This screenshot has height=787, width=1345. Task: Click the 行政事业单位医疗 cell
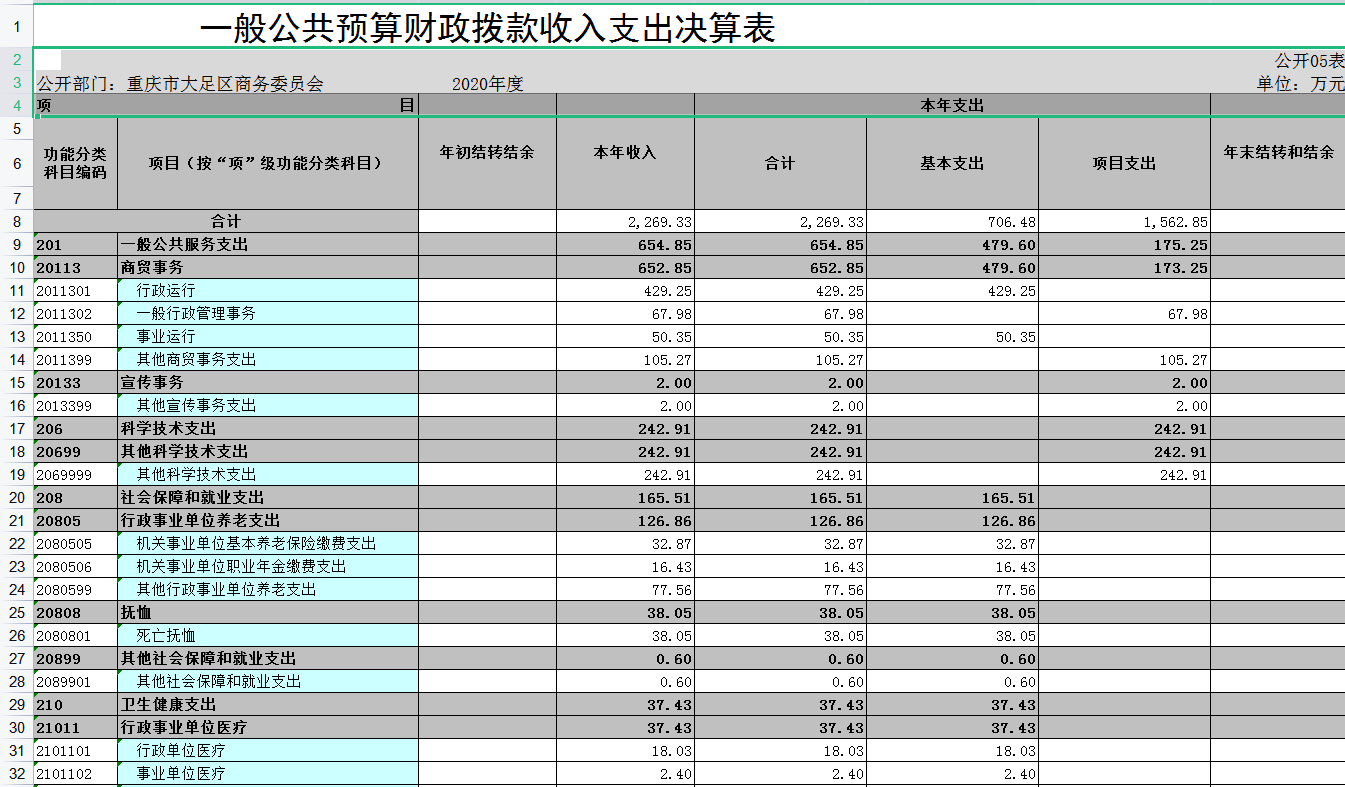267,727
